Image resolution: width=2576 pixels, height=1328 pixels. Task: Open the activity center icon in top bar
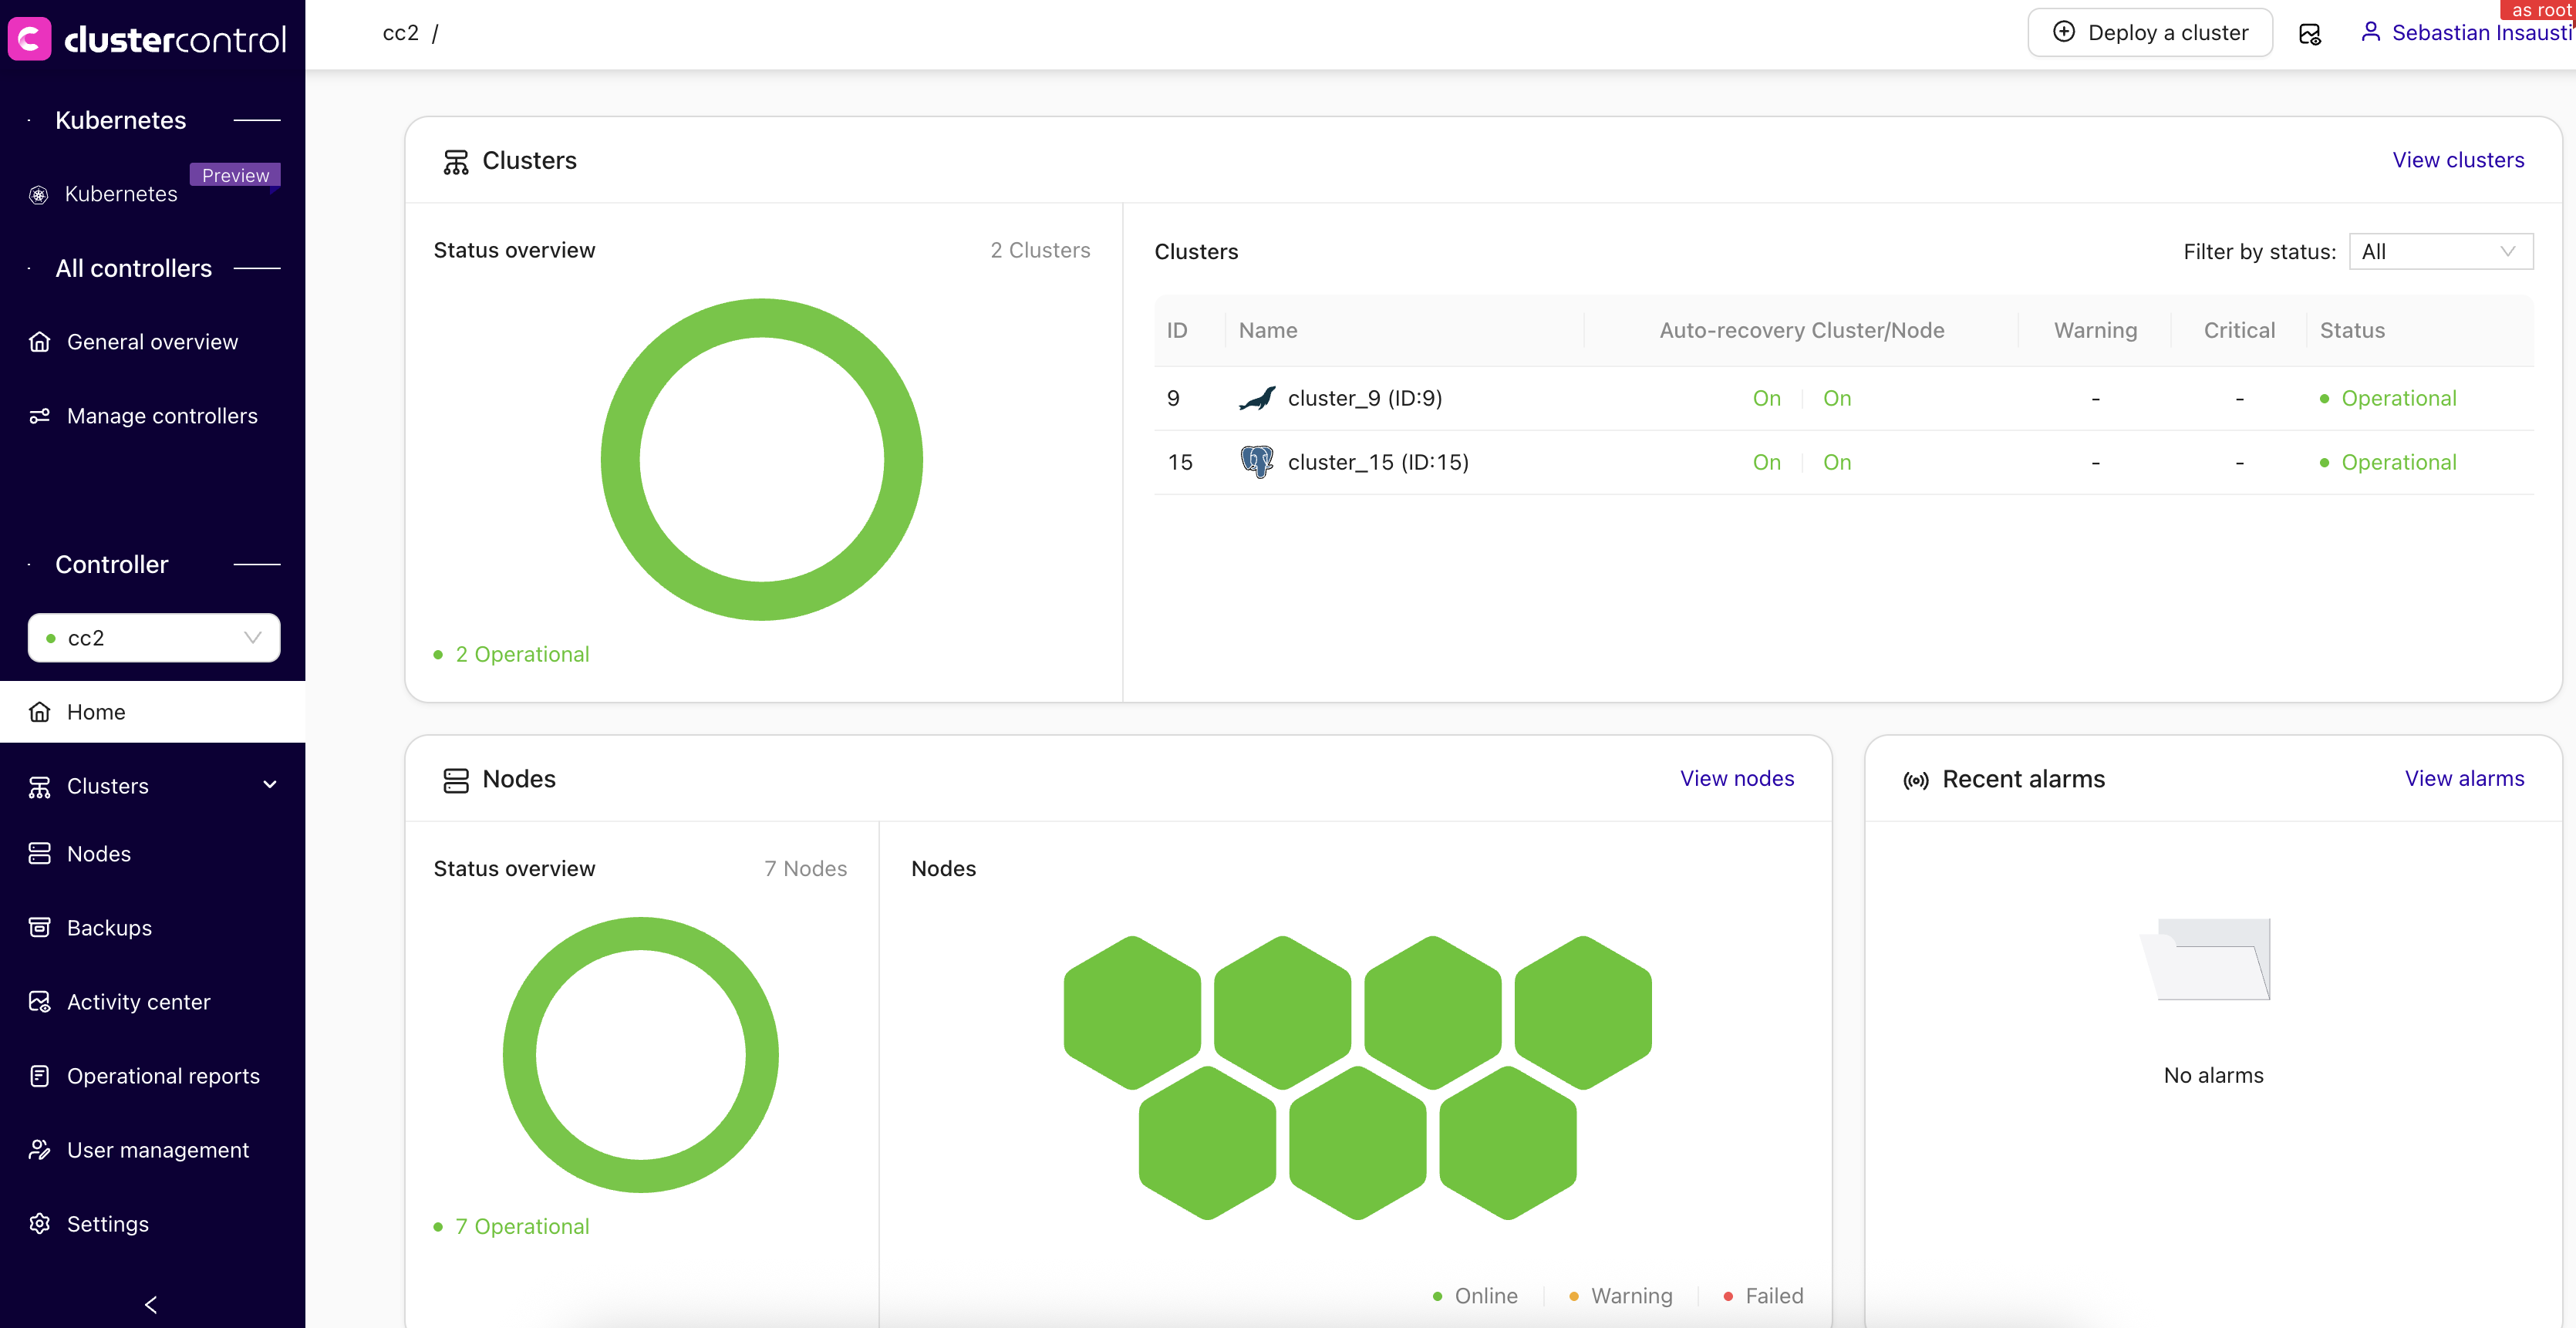[2309, 34]
